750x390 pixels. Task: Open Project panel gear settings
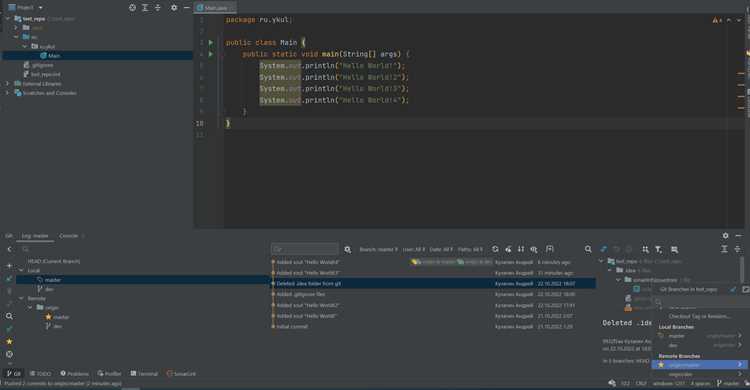click(174, 8)
